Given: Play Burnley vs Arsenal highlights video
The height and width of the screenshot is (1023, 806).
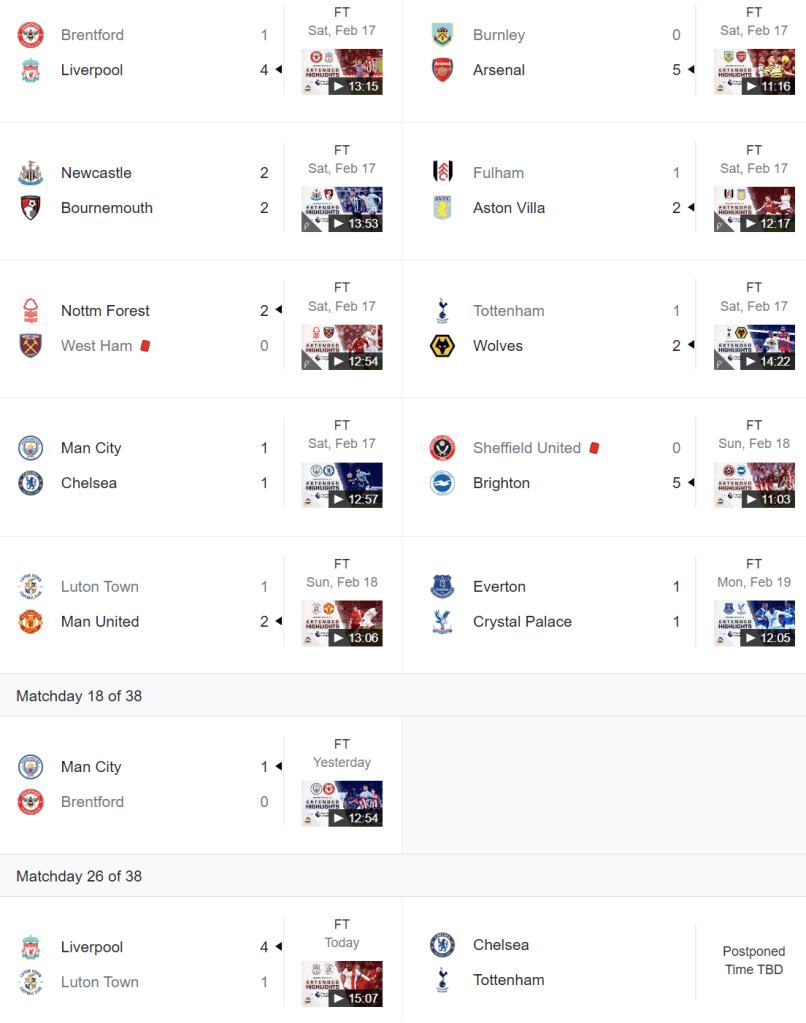Looking at the screenshot, I should 754,72.
